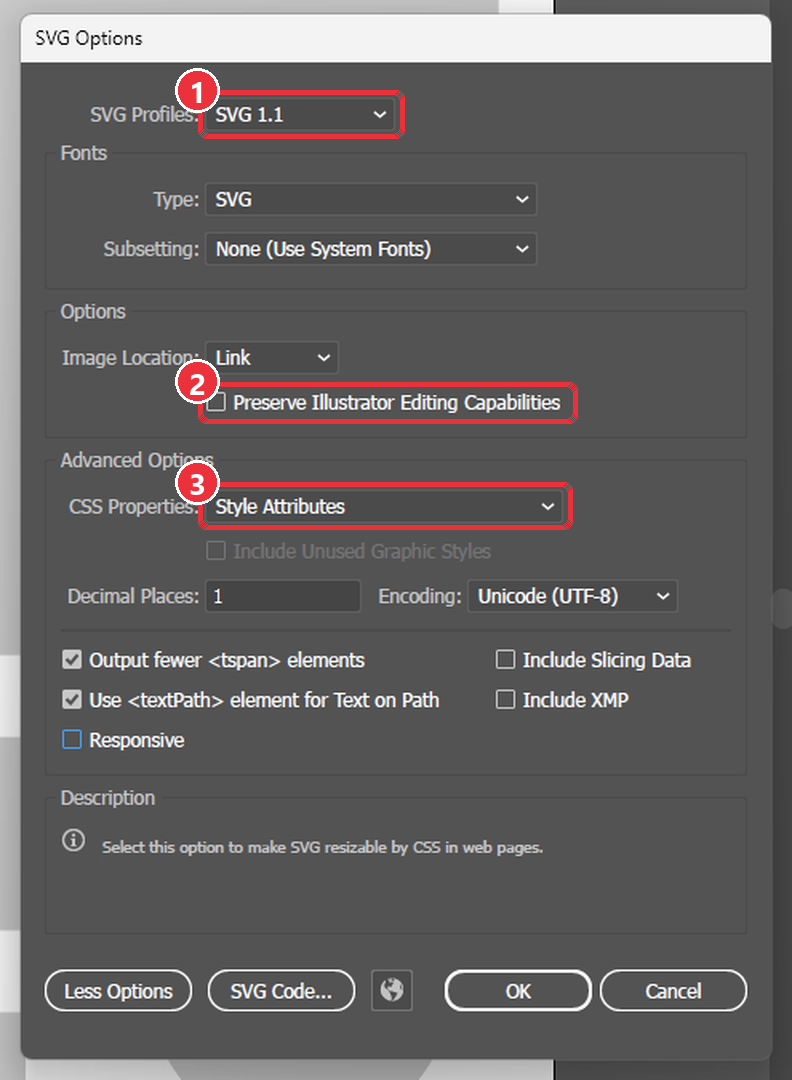Enable the Responsive checkbox
This screenshot has height=1080, width=792.
coord(72,740)
